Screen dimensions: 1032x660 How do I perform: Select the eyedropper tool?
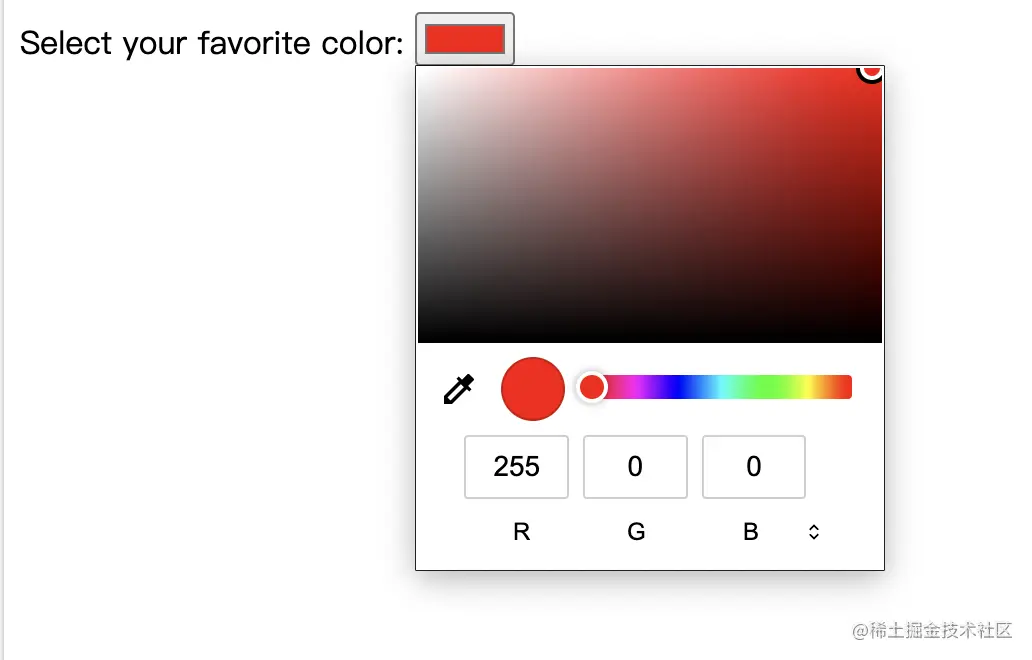click(x=457, y=389)
